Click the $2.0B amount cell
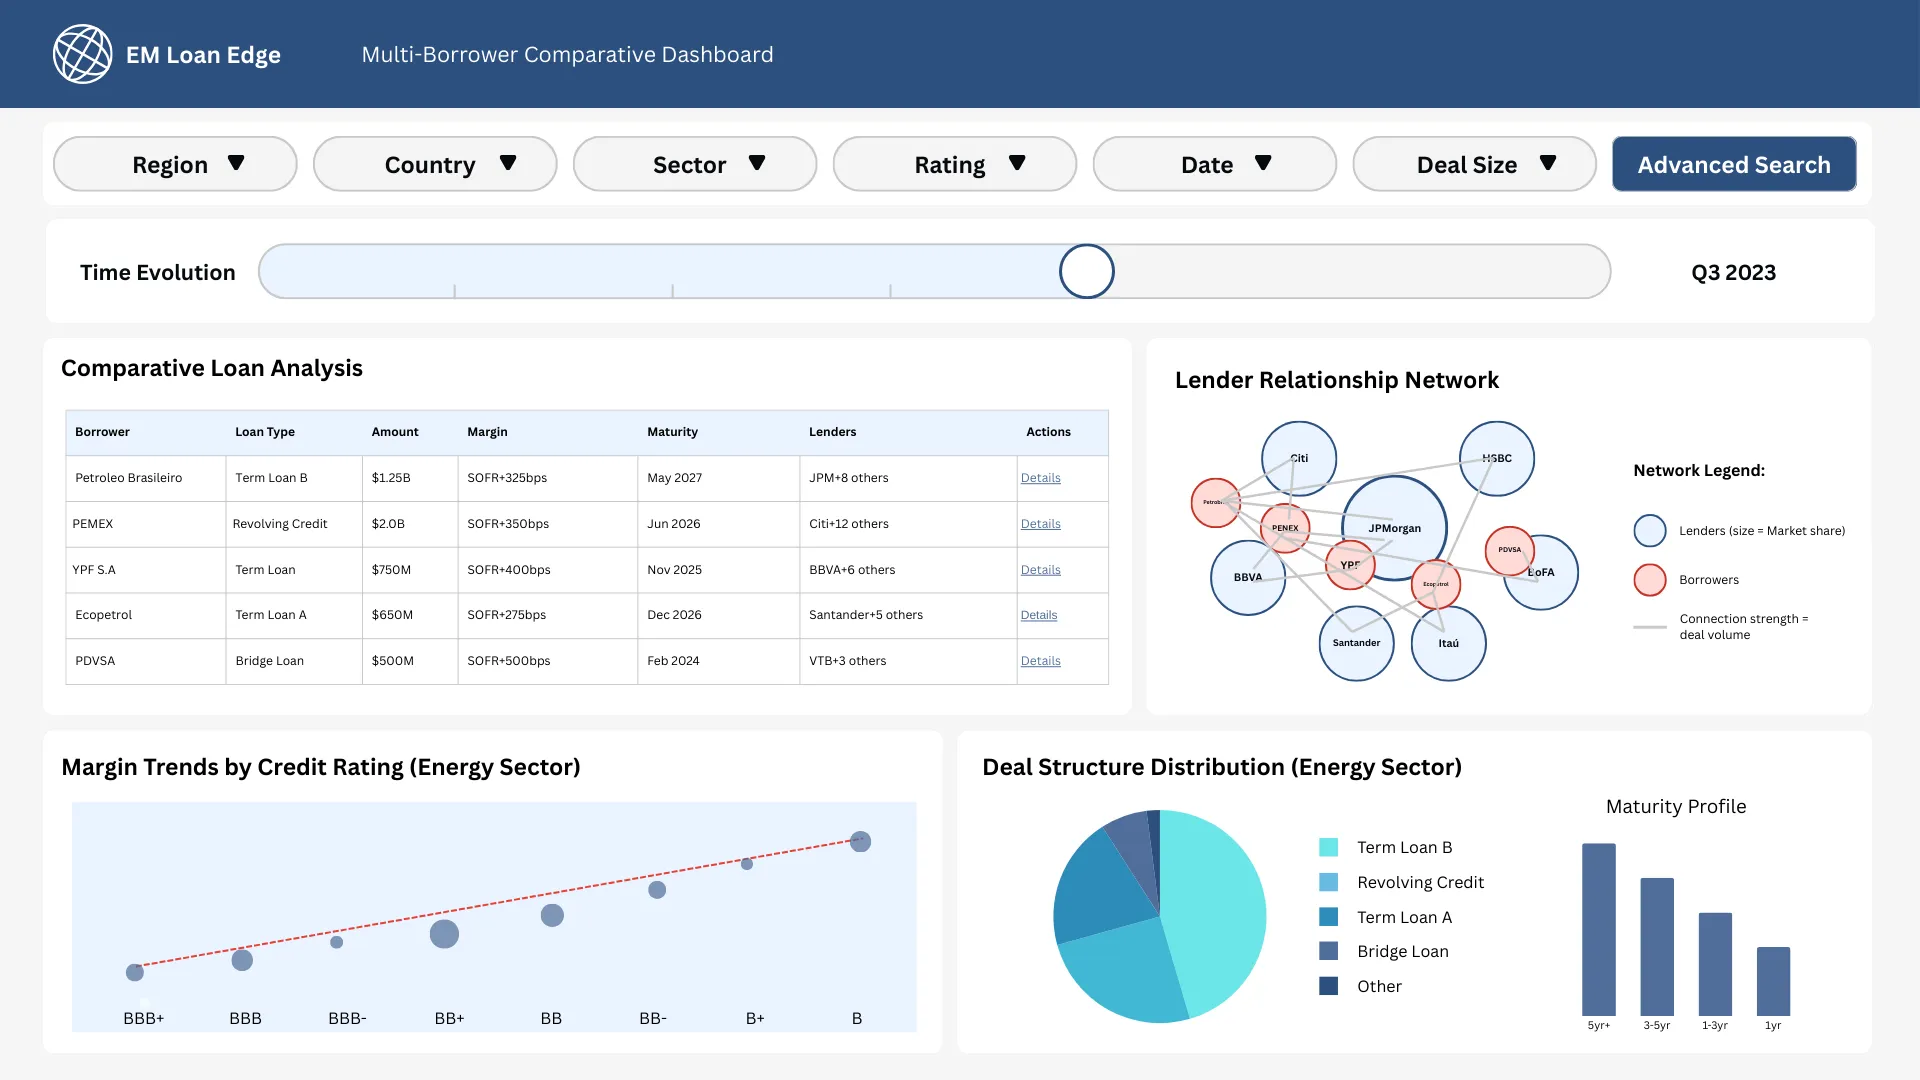 point(410,524)
